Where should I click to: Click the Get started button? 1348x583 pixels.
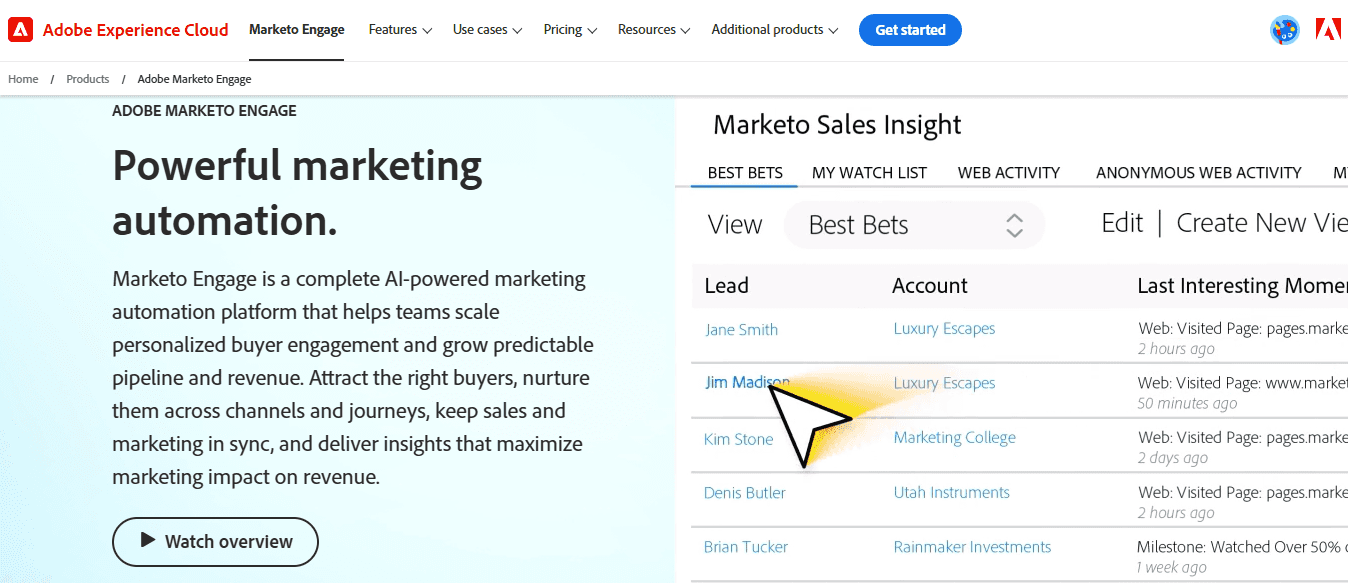tap(909, 30)
